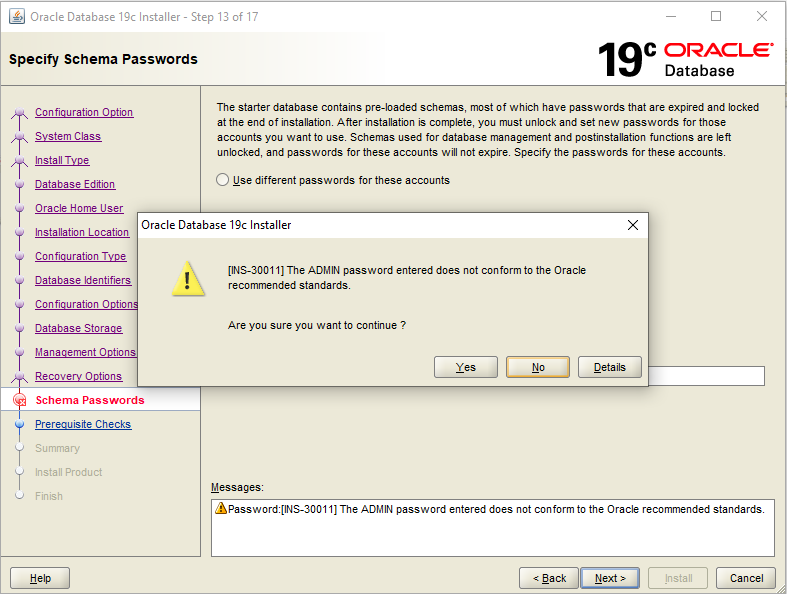Screen dimensions: 787x594
Task: Close the INS-30011 warning dialog
Action: [633, 225]
